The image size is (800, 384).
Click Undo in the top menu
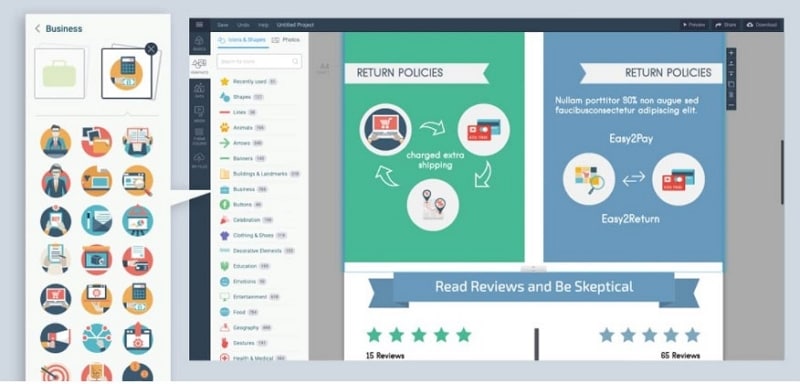tap(243, 25)
